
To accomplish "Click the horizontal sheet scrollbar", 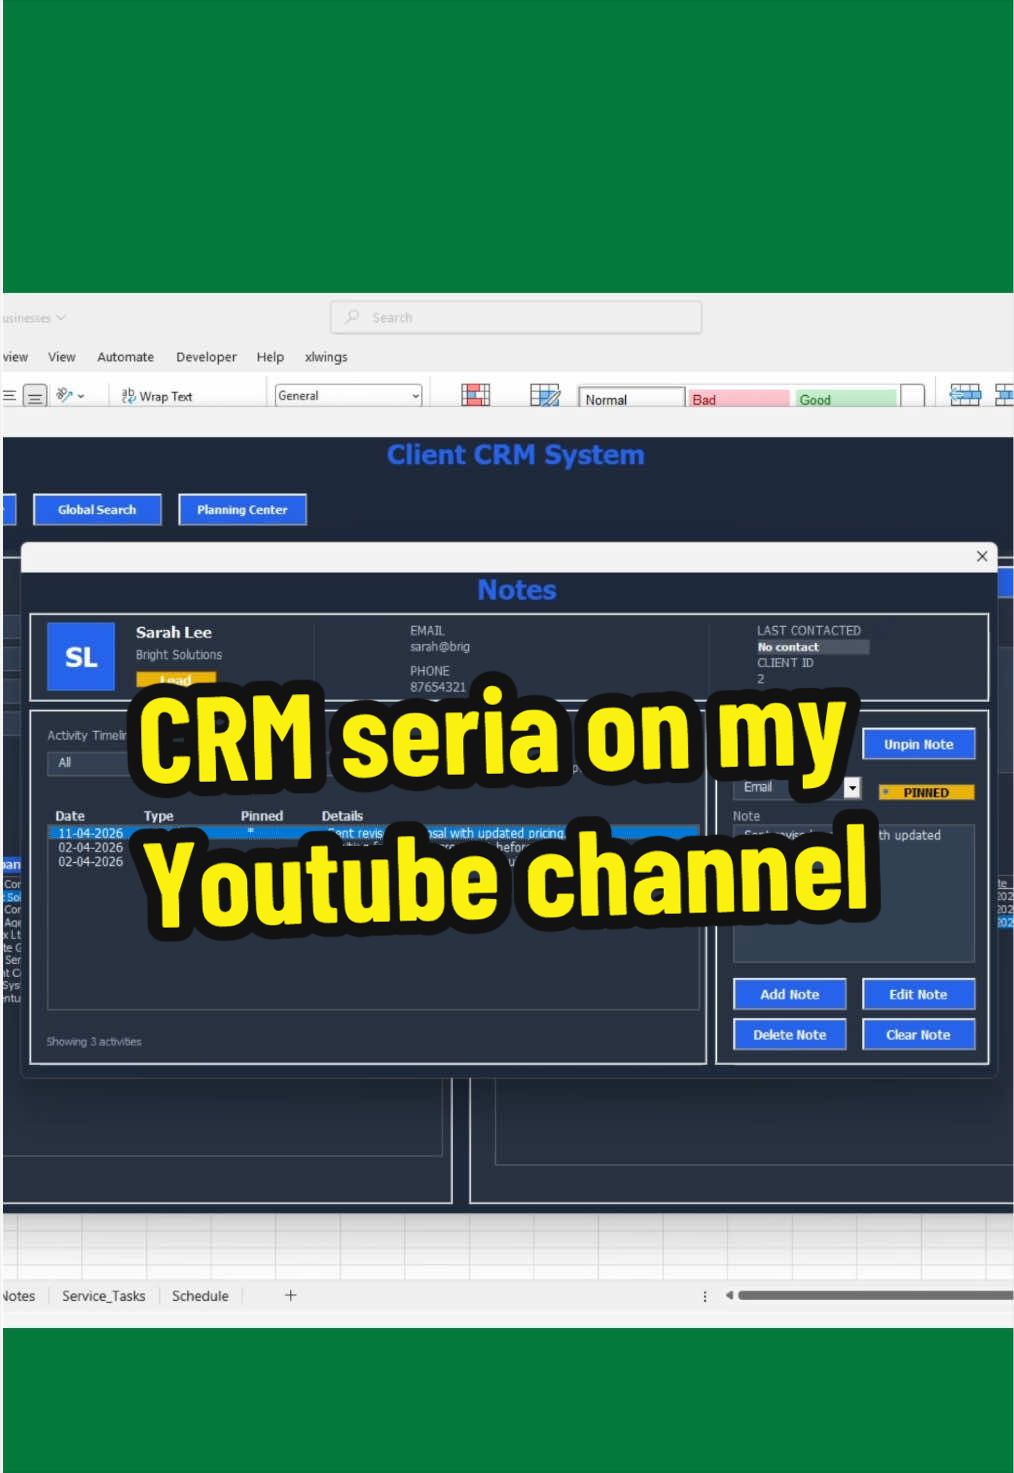I will [874, 1295].
